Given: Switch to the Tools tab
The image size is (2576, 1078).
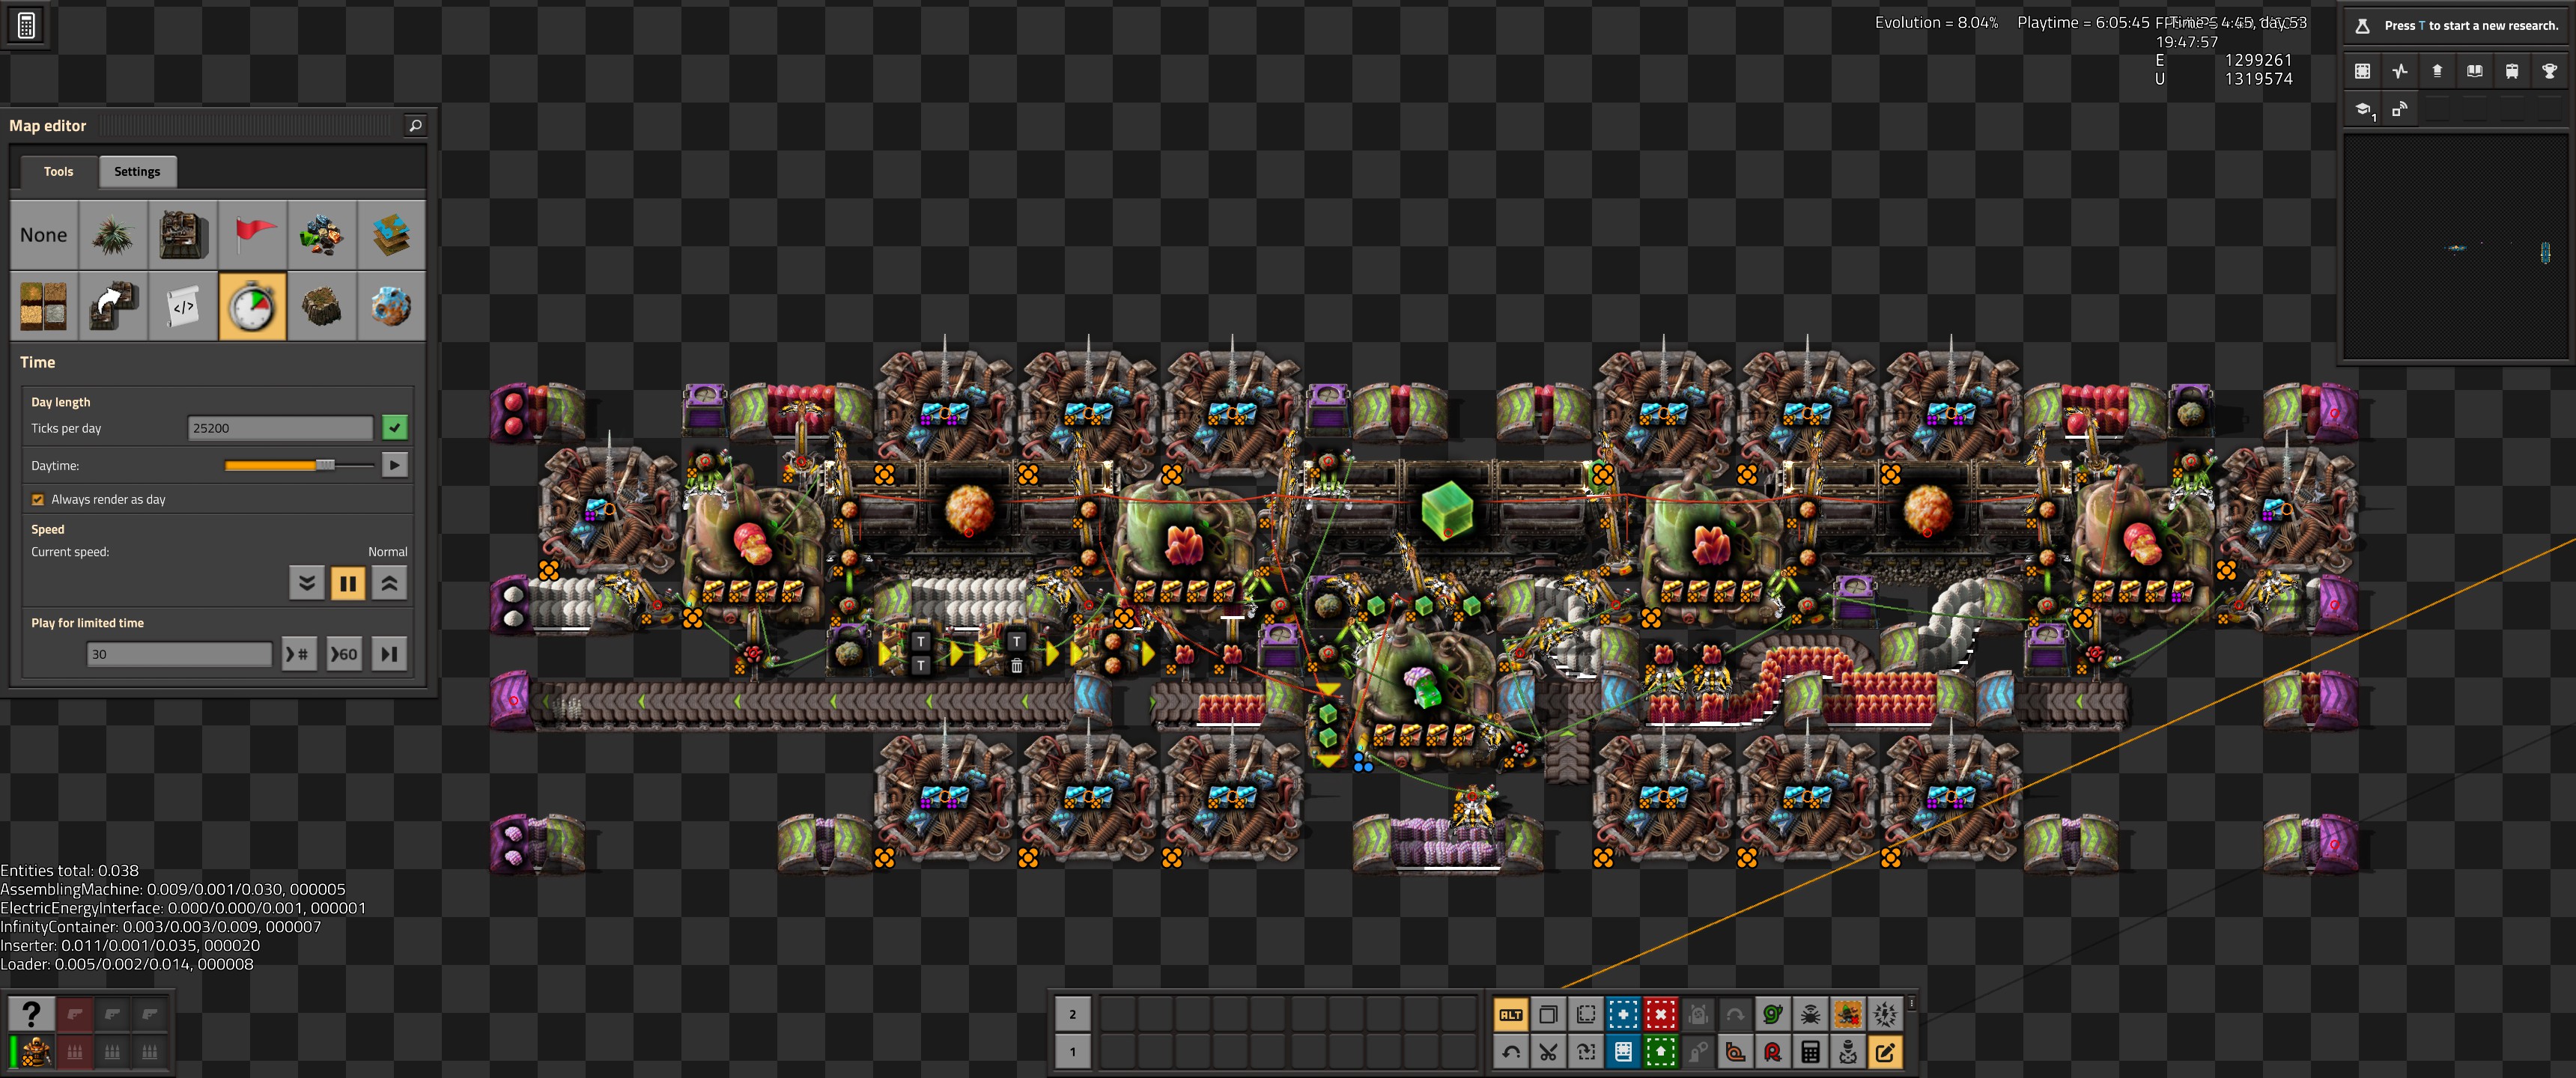Looking at the screenshot, I should 59,171.
